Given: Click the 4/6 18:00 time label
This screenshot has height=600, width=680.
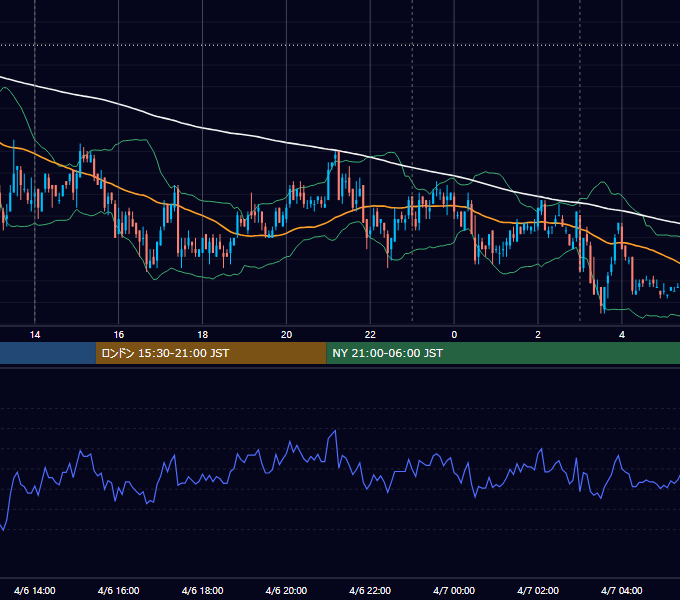Looking at the screenshot, I should (203, 590).
